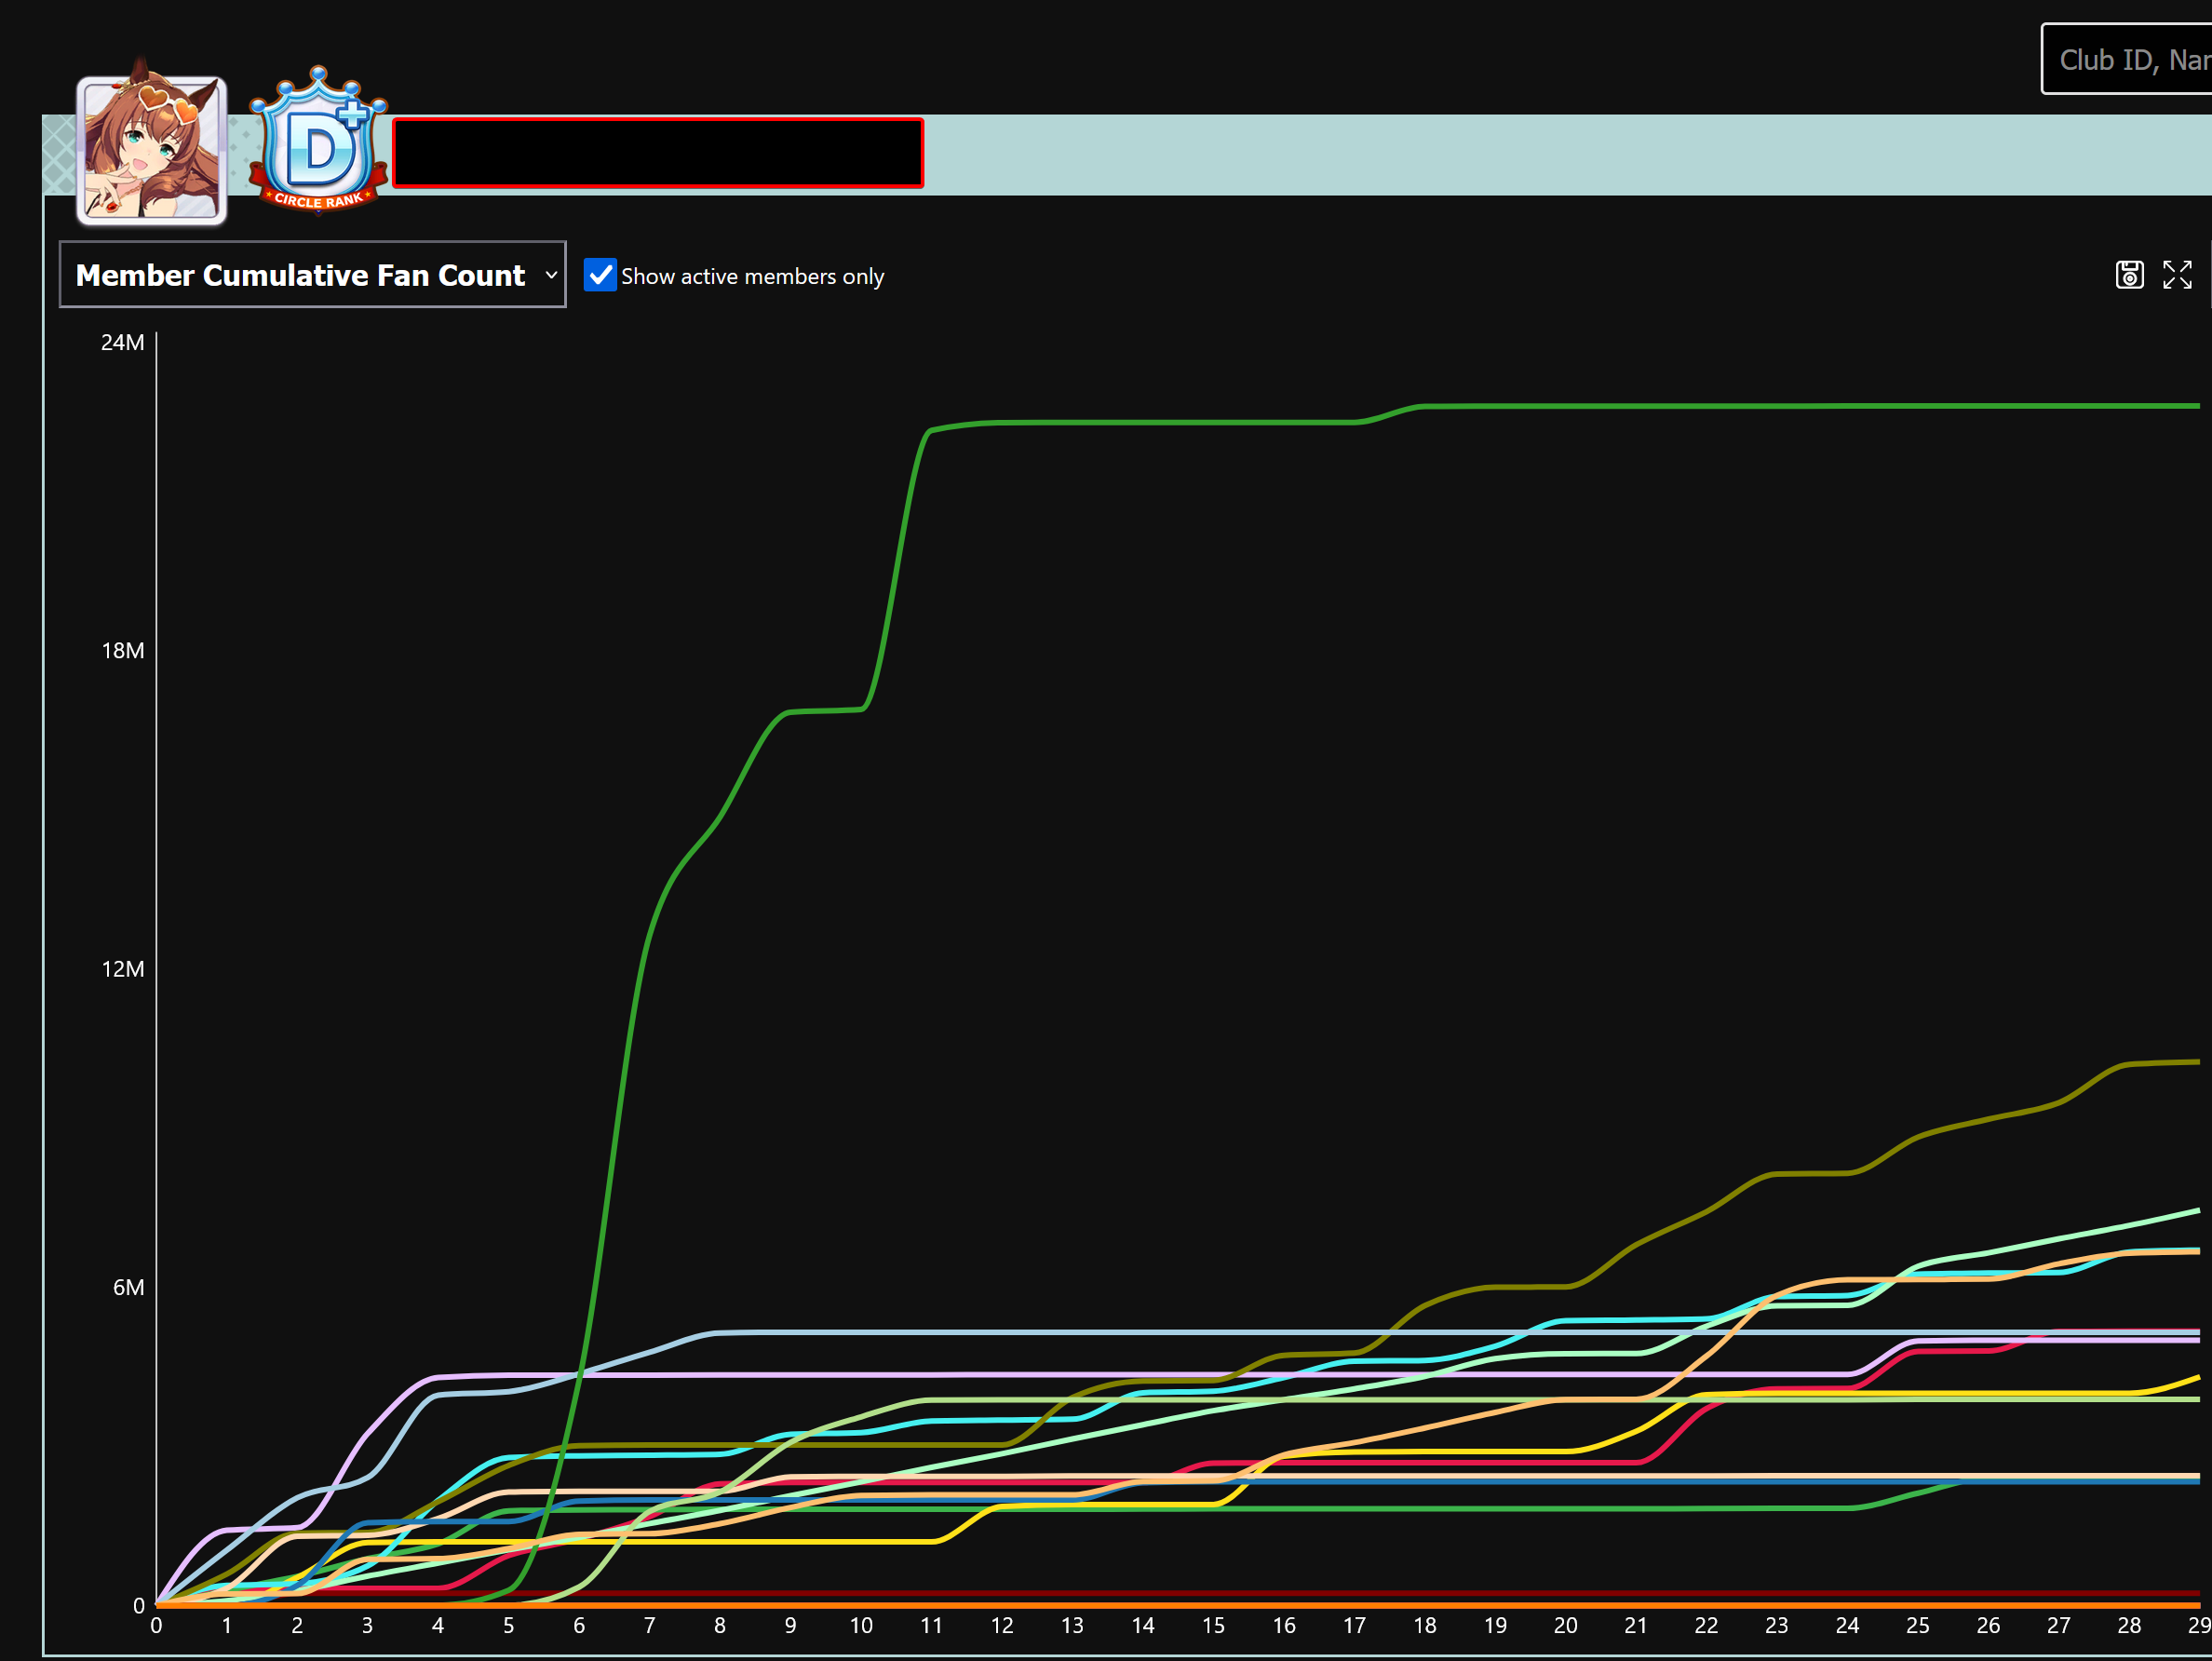Click the 18M y-axis label
The height and width of the screenshot is (1661, 2212).
[123, 651]
